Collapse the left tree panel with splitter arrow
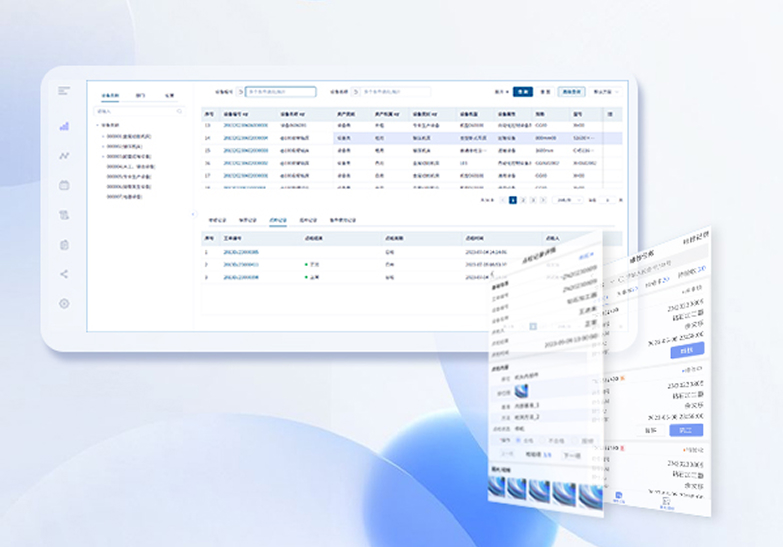Image resolution: width=783 pixels, height=547 pixels. tap(193, 214)
